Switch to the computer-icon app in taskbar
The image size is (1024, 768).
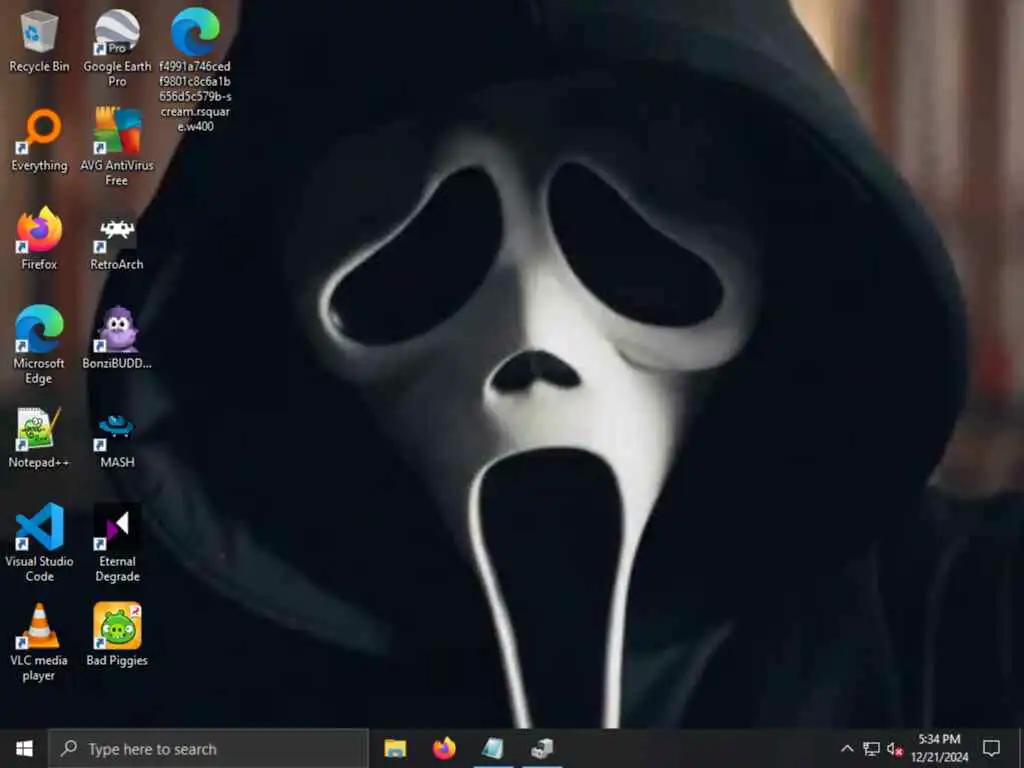pos(542,748)
